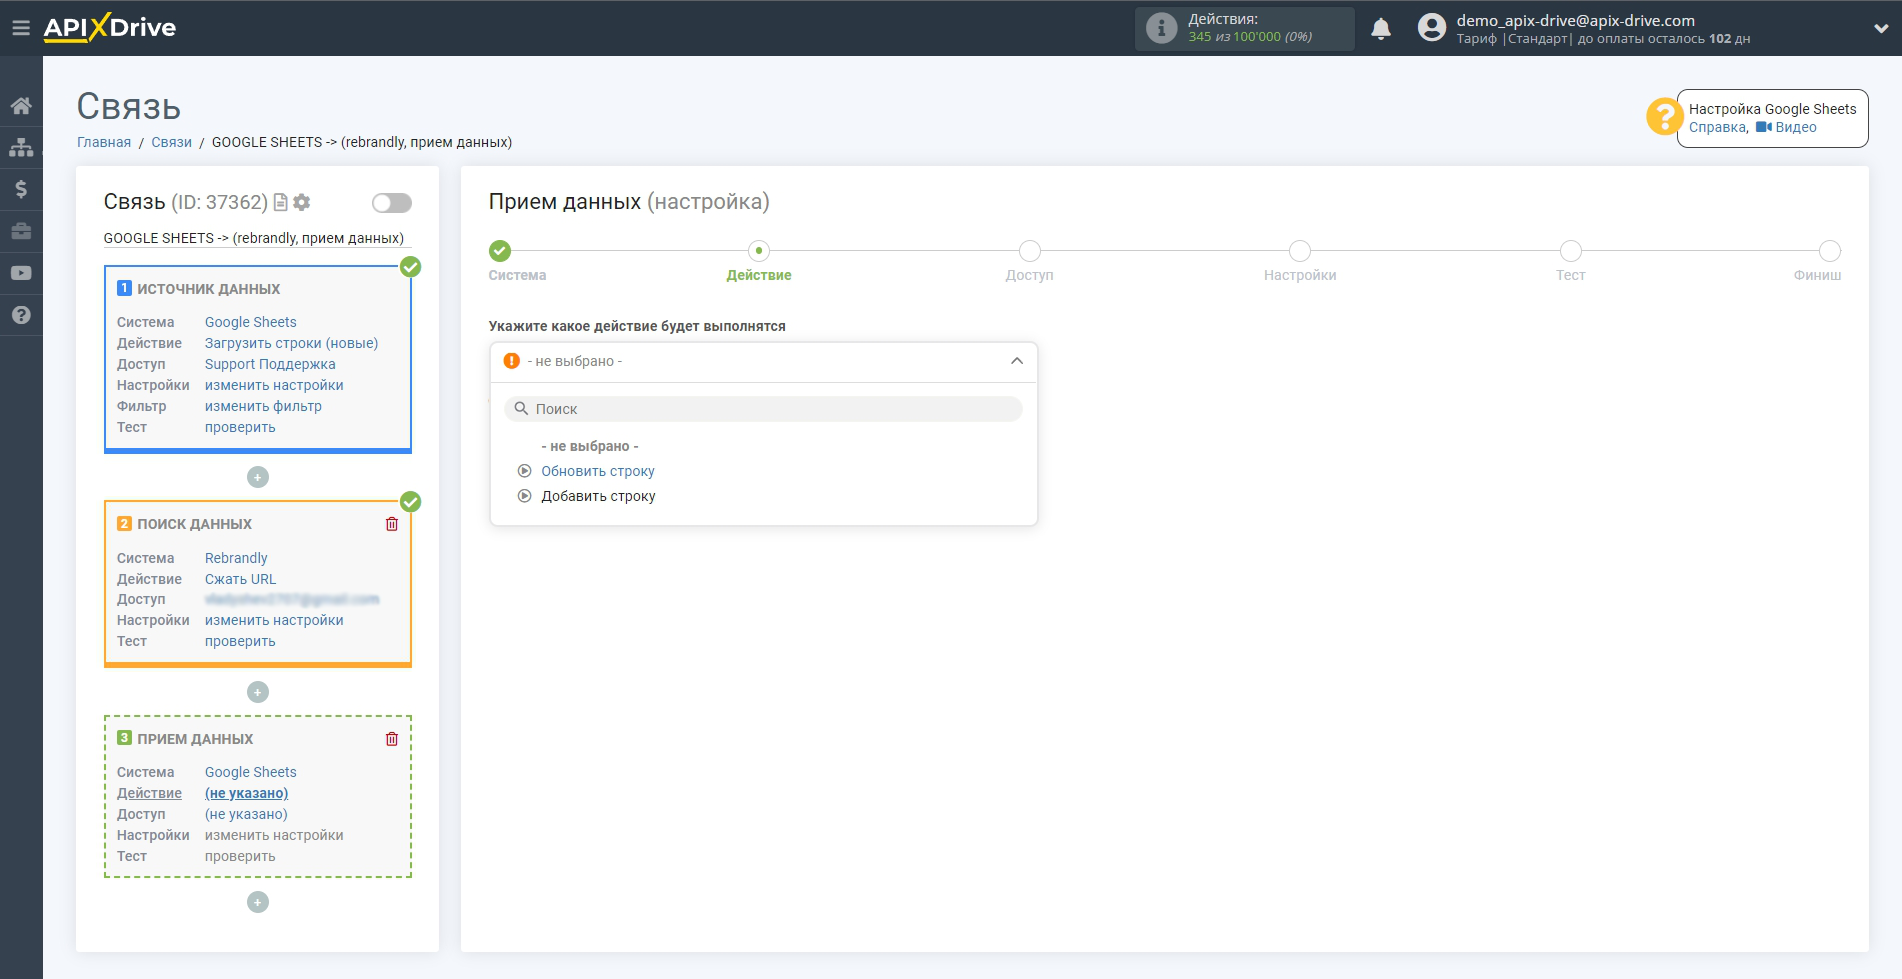Open the briefcase icon in sidebar

21,231
